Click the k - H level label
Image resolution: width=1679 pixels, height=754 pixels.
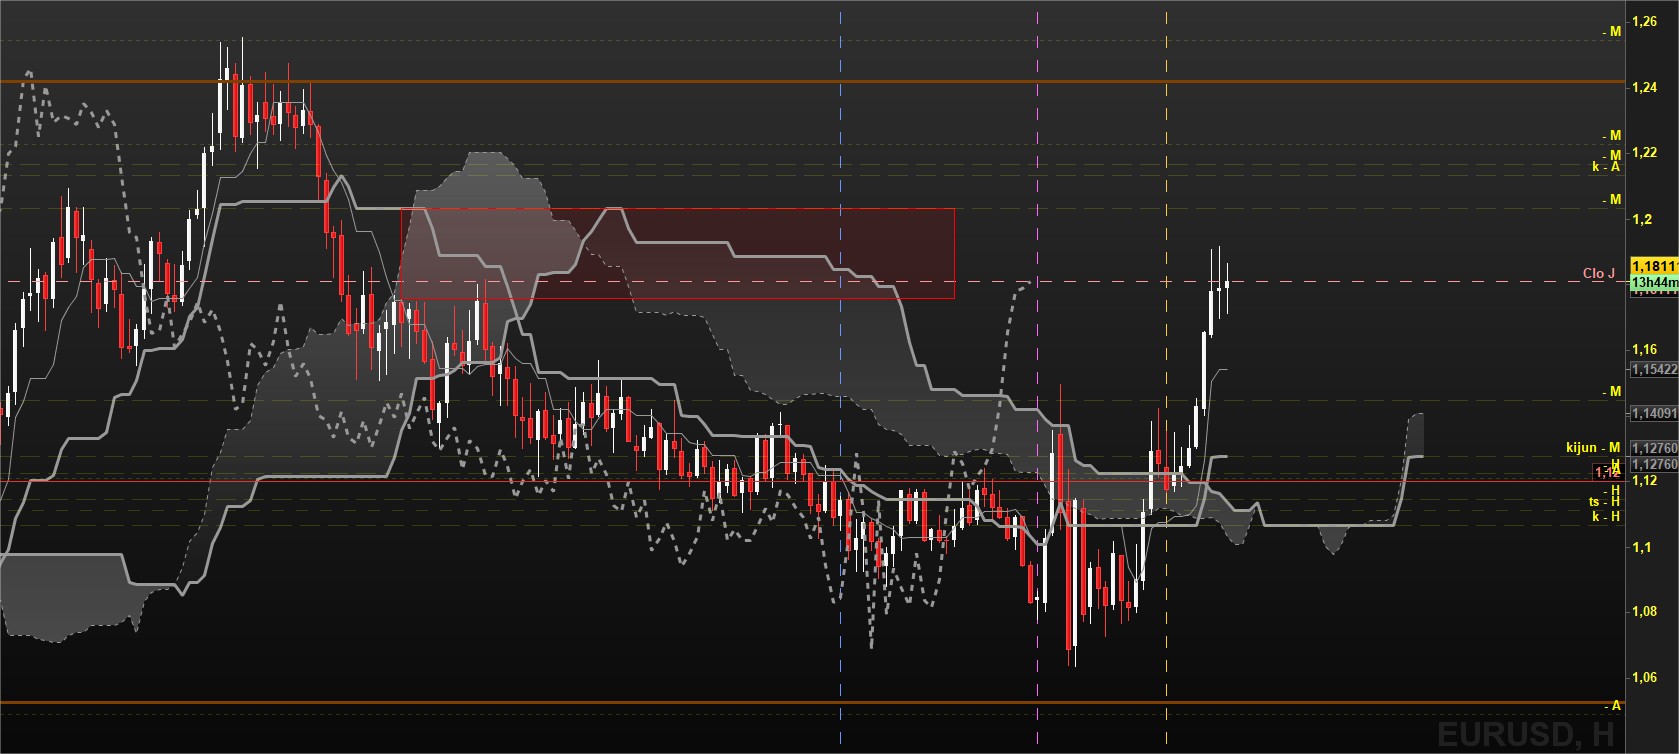(x=1606, y=517)
